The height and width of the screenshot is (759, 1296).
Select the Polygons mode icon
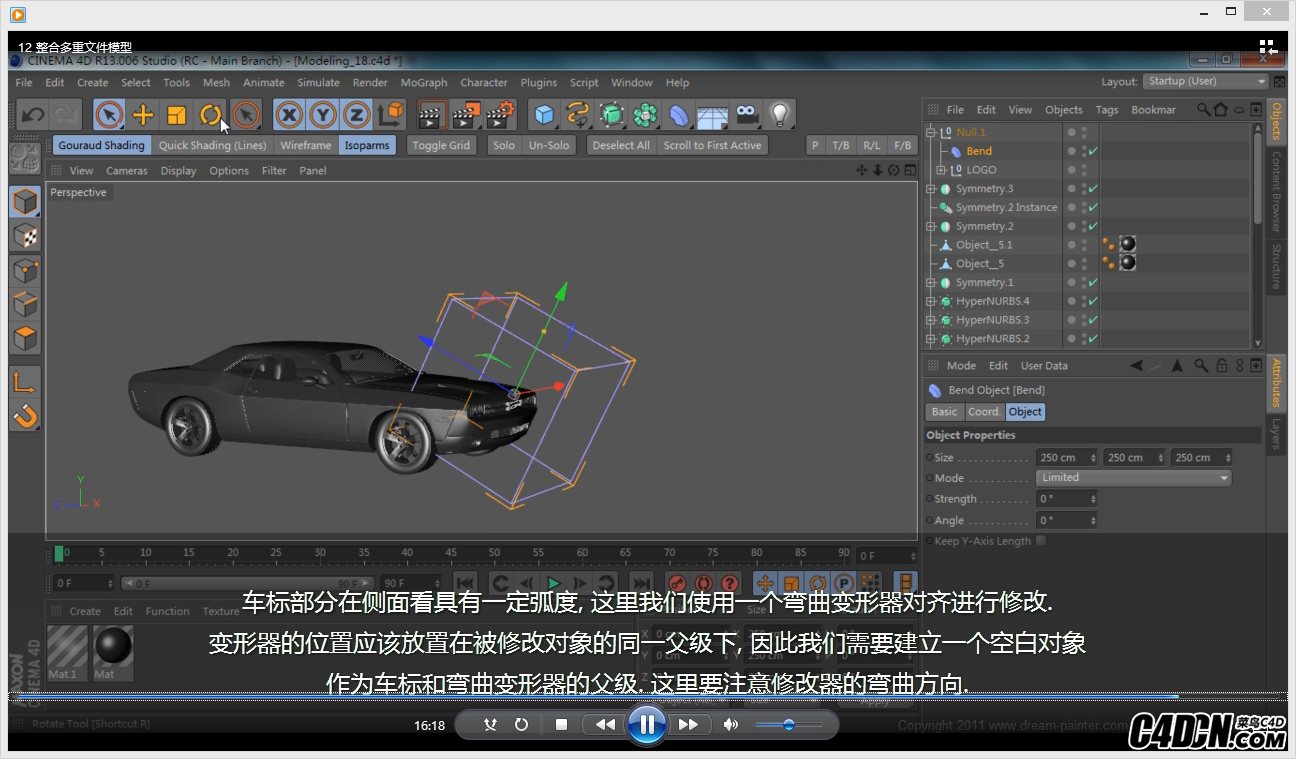[25, 338]
